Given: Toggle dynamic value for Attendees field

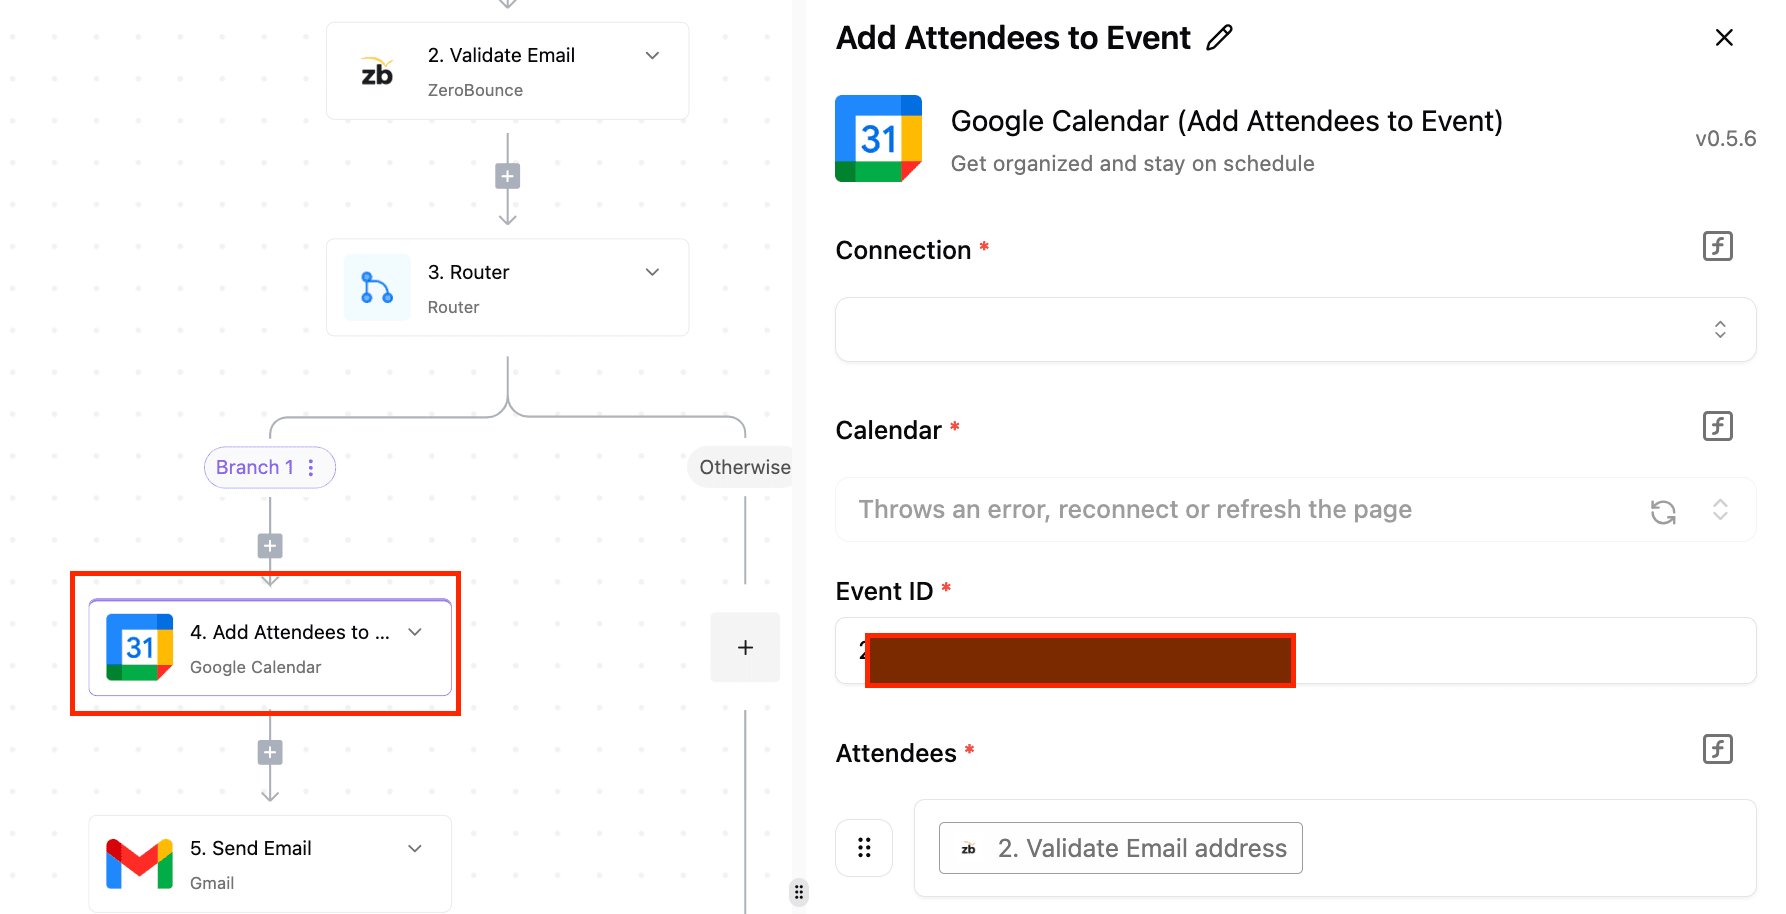Looking at the screenshot, I should [x=1717, y=749].
